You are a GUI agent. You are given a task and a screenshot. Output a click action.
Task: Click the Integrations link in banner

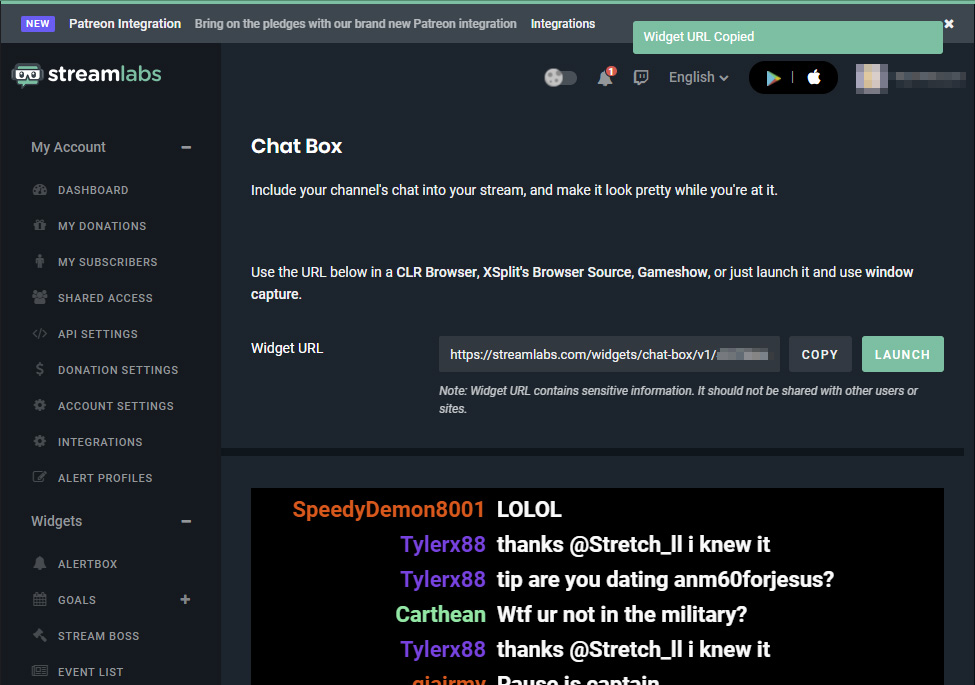pyautogui.click(x=563, y=24)
